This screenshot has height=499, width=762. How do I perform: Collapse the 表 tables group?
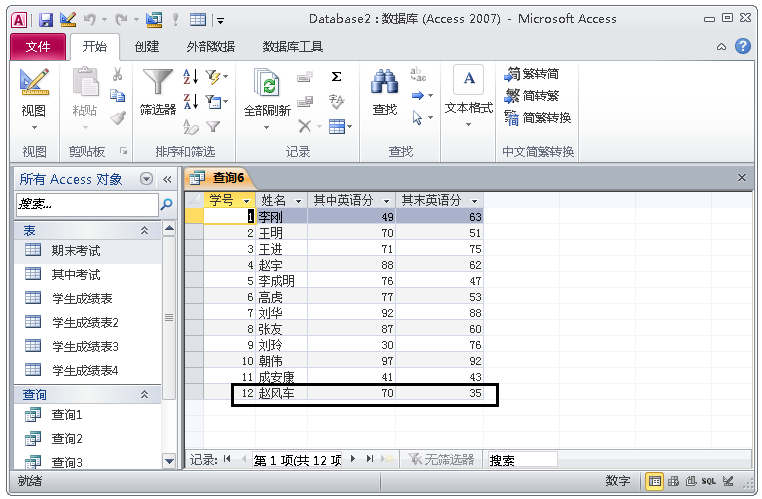144,231
